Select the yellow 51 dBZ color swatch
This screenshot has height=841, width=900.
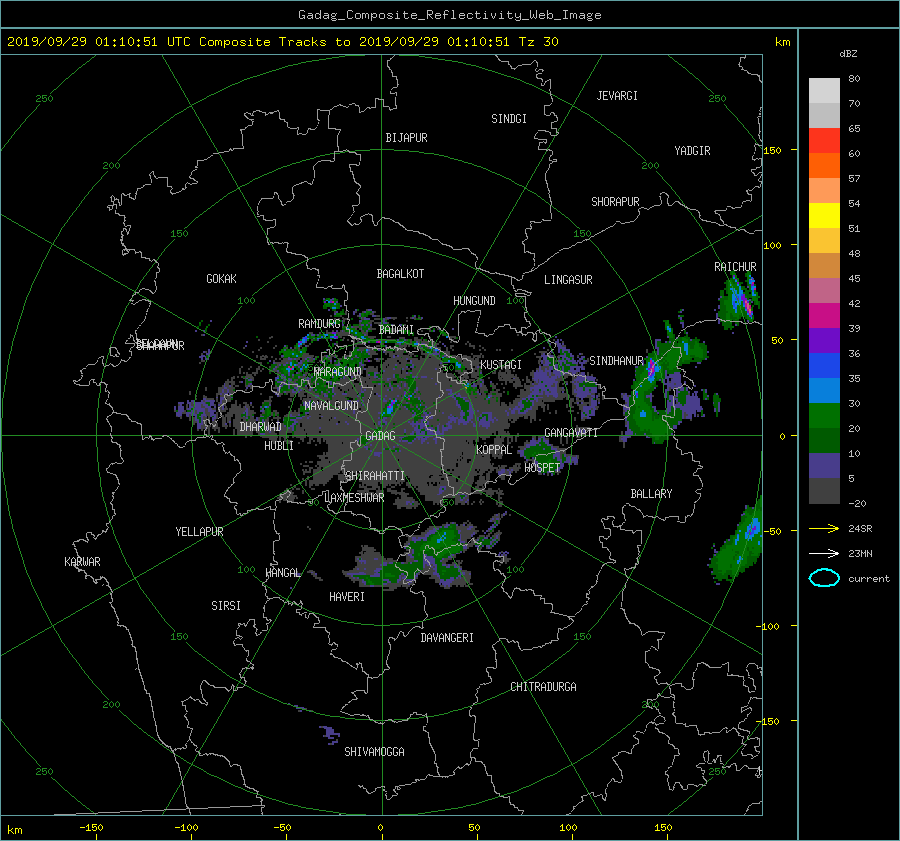824,216
